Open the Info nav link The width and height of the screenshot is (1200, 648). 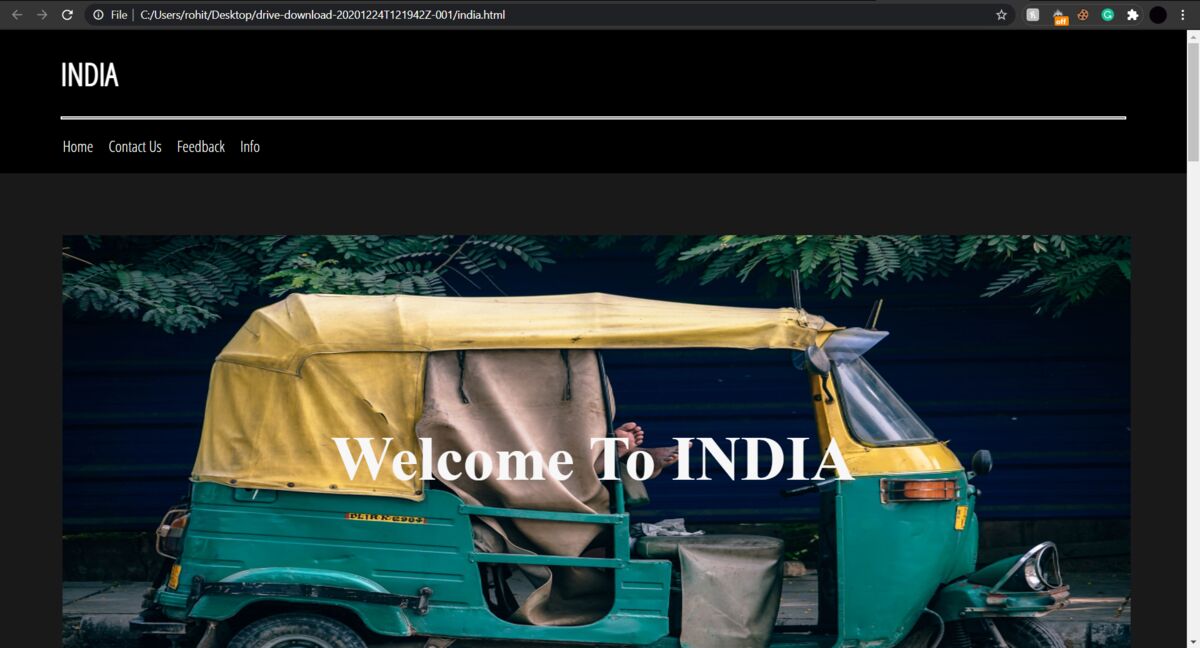tap(250, 147)
